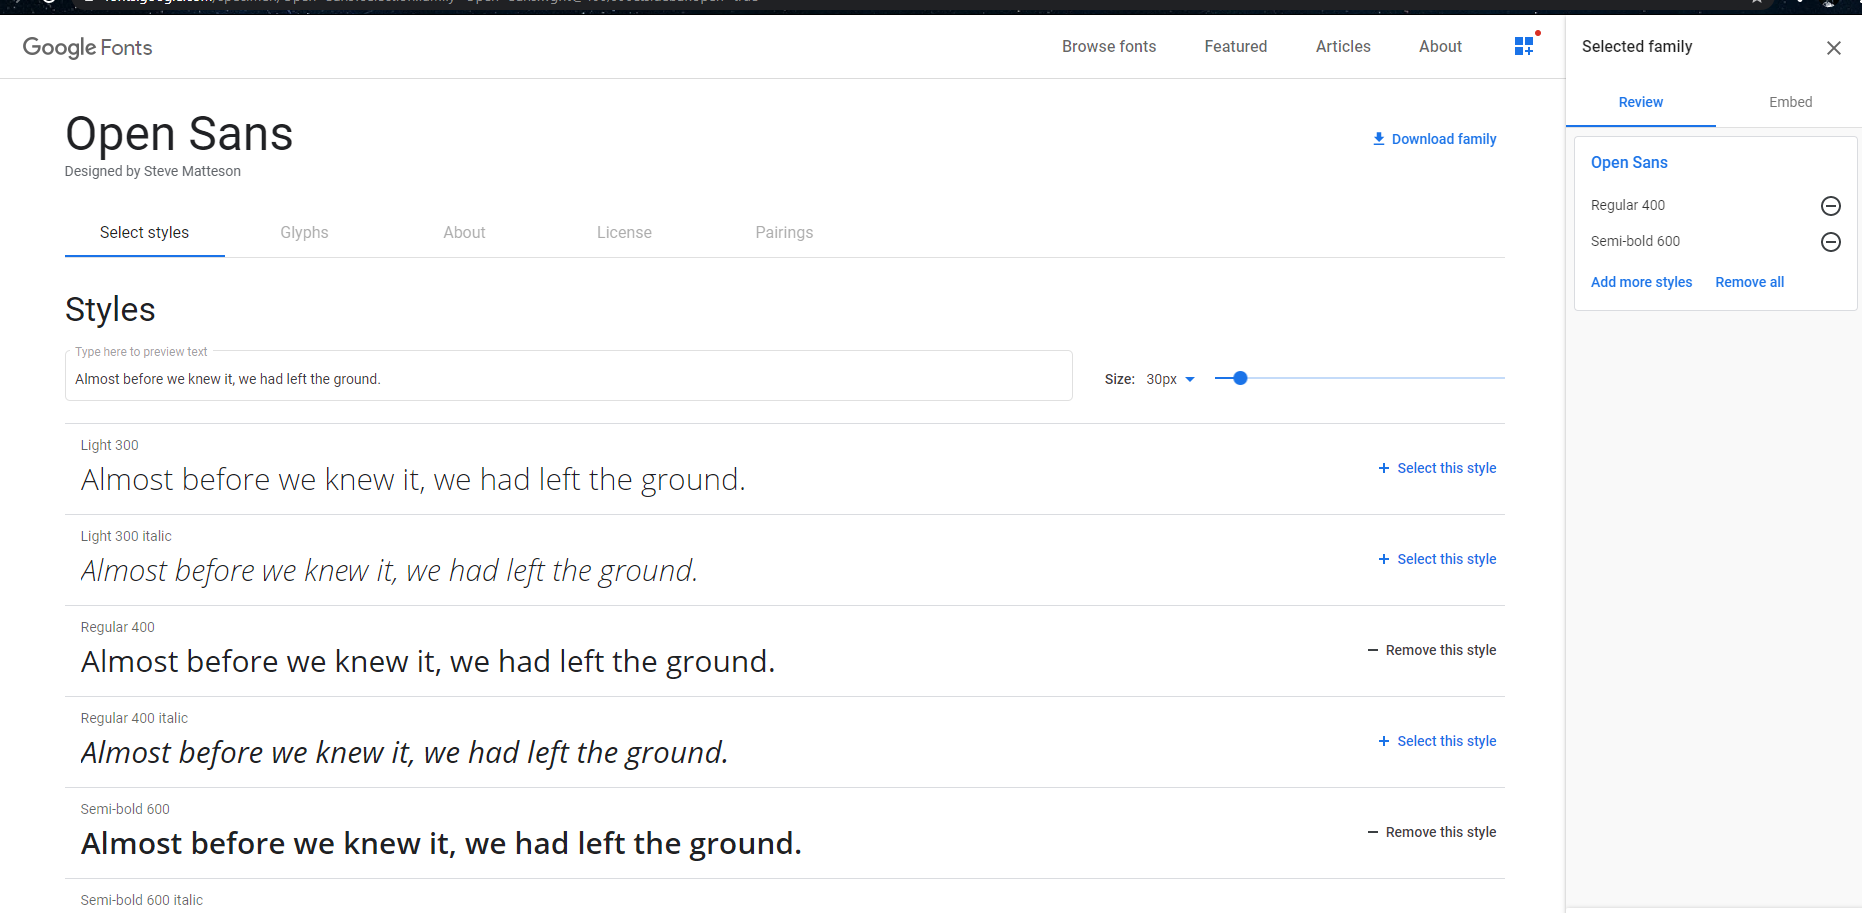
Task: Click the 'Light 300 italic' style label
Action: pos(126,536)
